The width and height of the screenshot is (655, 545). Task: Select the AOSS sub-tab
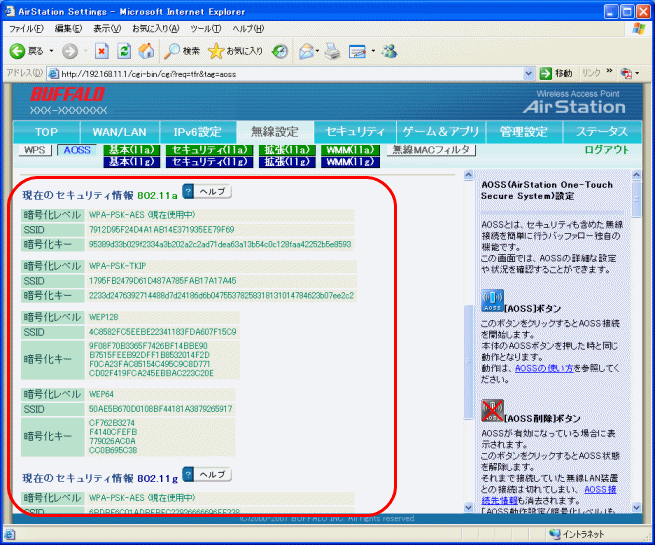77,150
